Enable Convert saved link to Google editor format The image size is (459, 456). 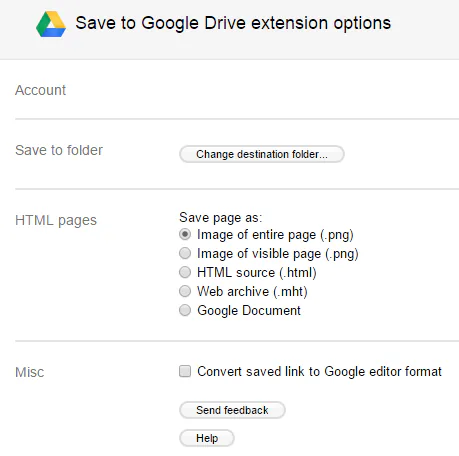pos(185,371)
